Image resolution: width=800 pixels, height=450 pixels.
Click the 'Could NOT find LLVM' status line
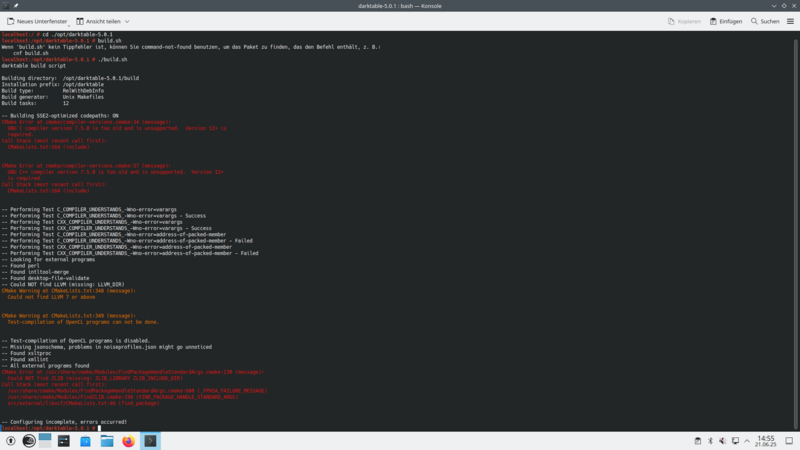tap(62, 284)
